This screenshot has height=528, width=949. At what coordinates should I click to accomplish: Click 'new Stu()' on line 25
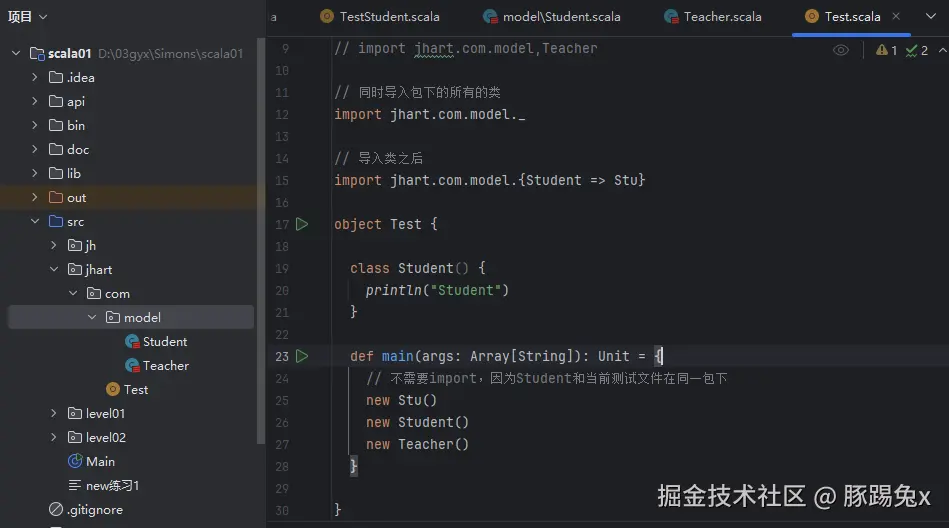[401, 400]
